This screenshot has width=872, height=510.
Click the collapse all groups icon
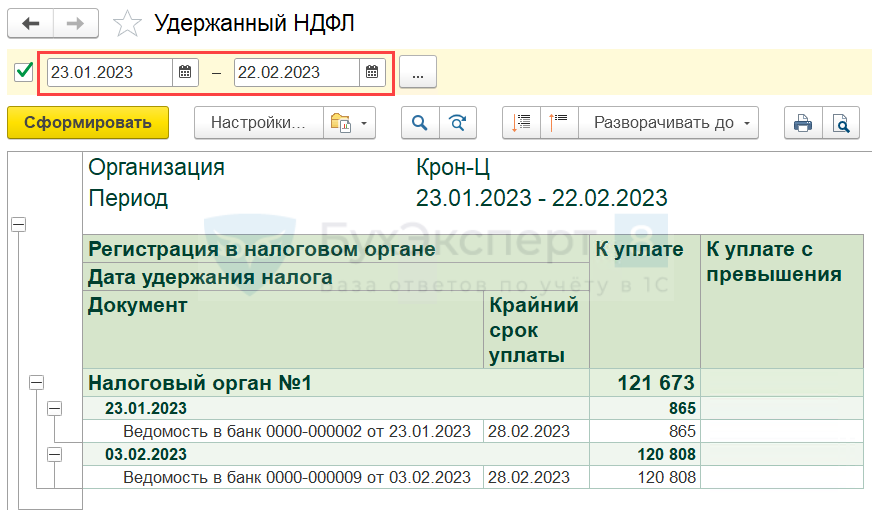point(521,123)
